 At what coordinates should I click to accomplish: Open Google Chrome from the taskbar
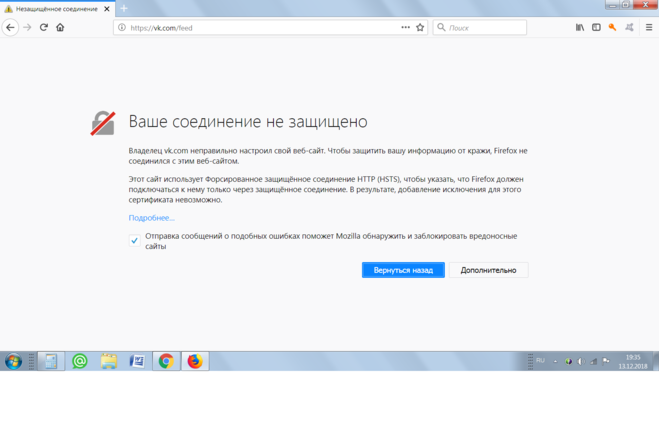click(x=166, y=361)
